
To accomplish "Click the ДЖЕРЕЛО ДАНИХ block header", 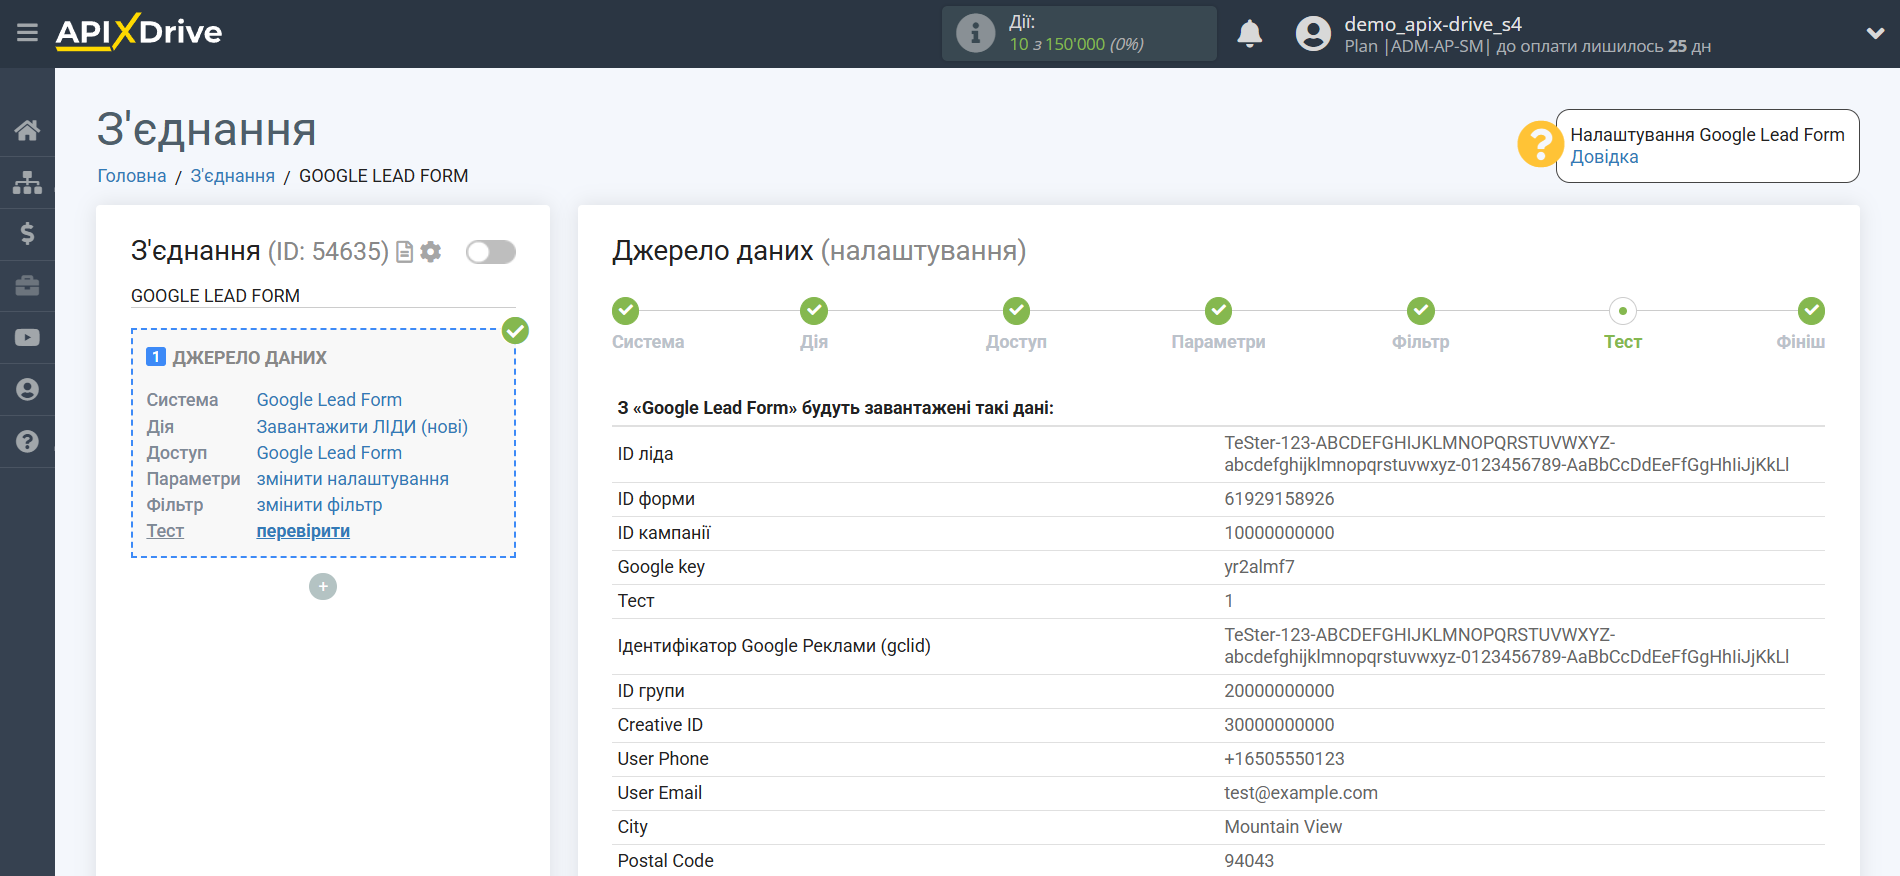I will [x=250, y=358].
